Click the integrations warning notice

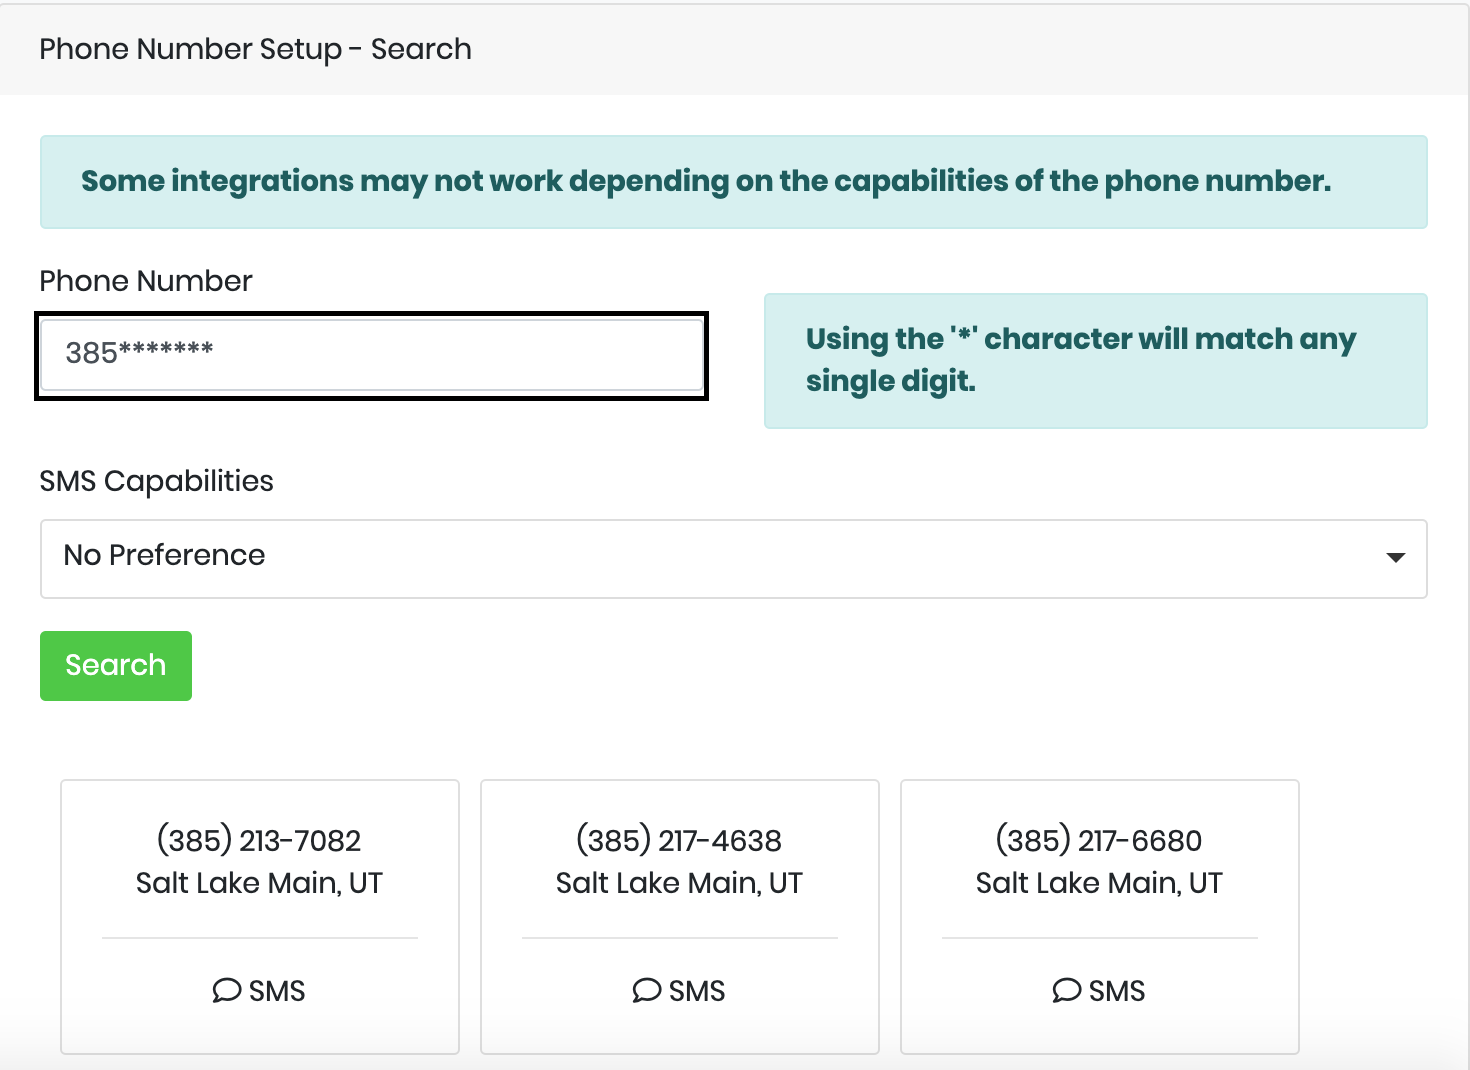click(x=733, y=182)
